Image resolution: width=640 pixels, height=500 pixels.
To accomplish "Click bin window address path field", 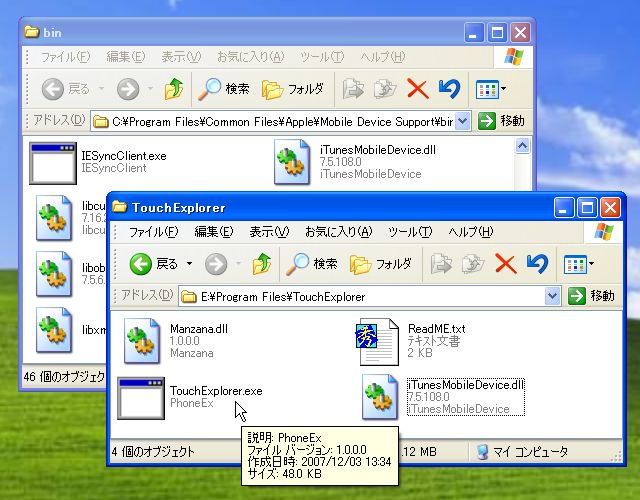I will [x=281, y=121].
